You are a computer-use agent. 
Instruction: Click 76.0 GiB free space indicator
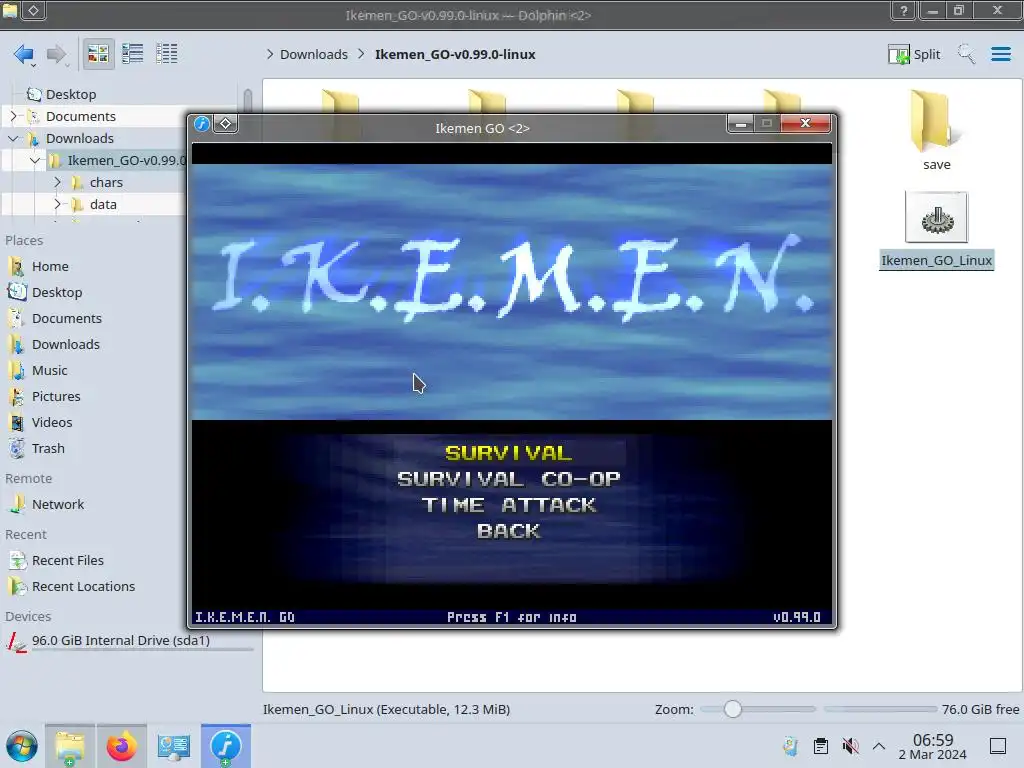980,709
